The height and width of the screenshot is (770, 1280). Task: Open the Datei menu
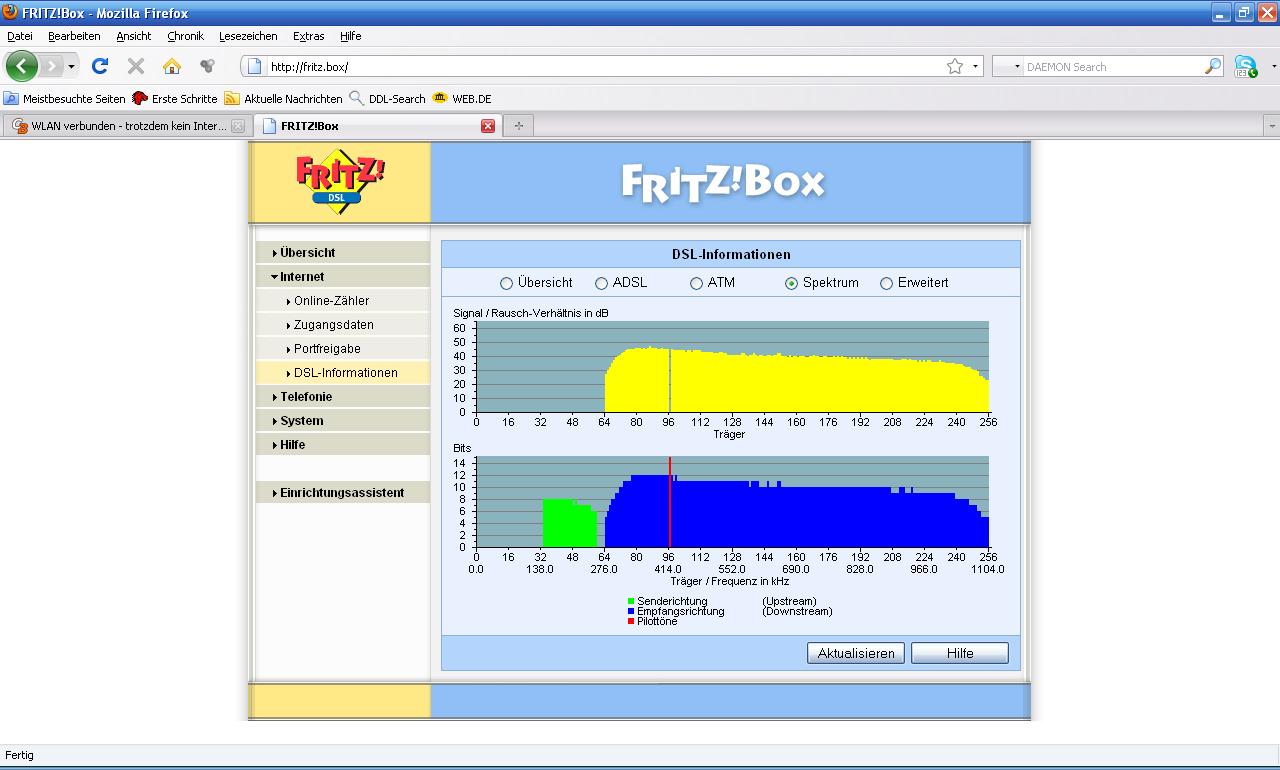coord(20,36)
